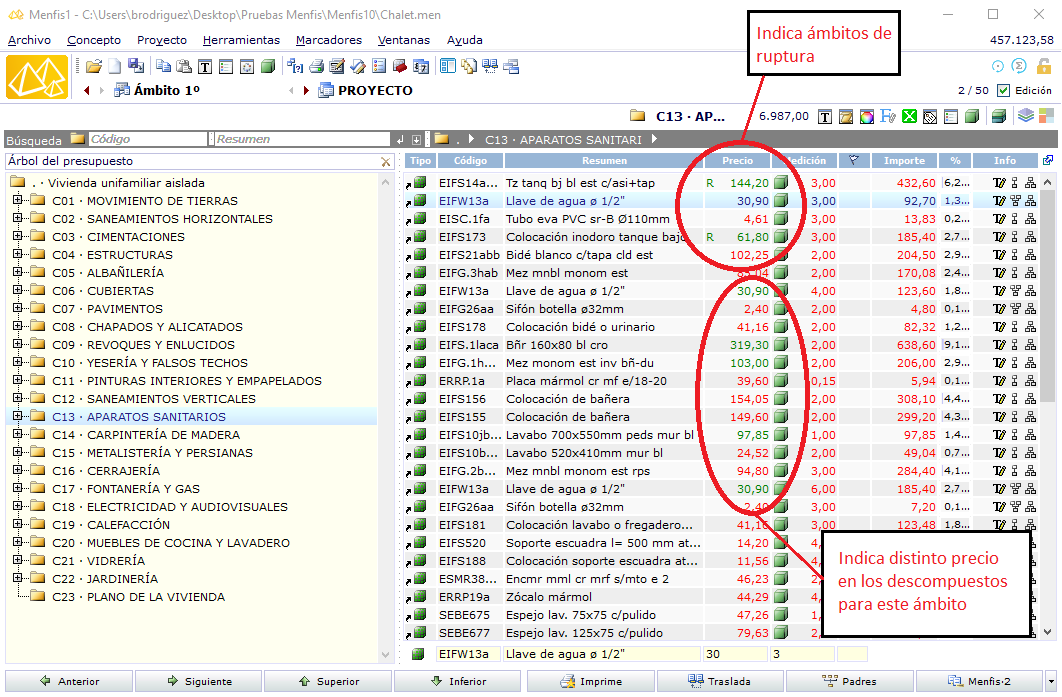Click the blue stacked layers icon
1062x697 pixels.
click(x=1025, y=116)
